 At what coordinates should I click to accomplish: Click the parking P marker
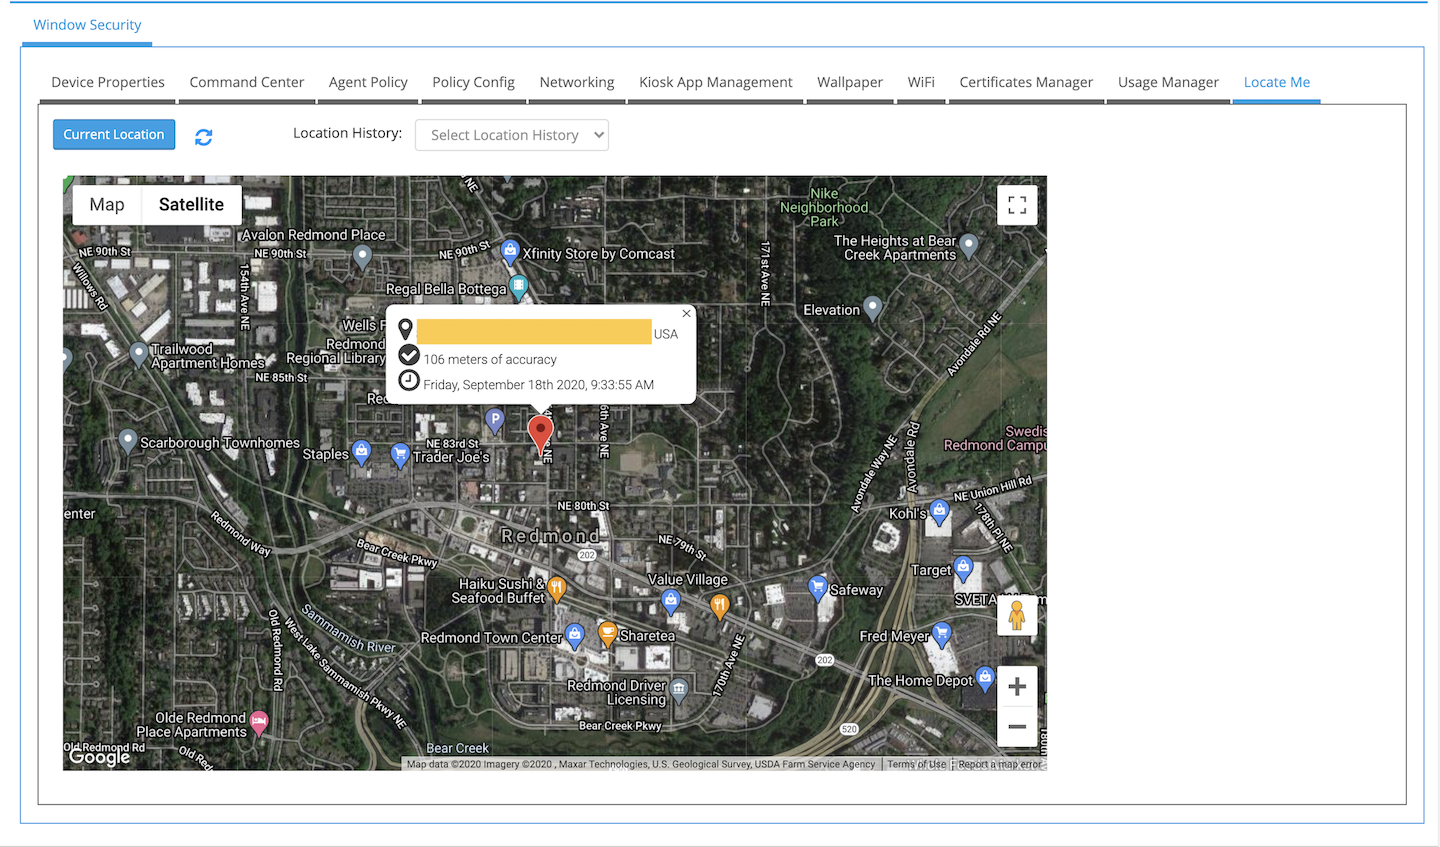tap(494, 420)
